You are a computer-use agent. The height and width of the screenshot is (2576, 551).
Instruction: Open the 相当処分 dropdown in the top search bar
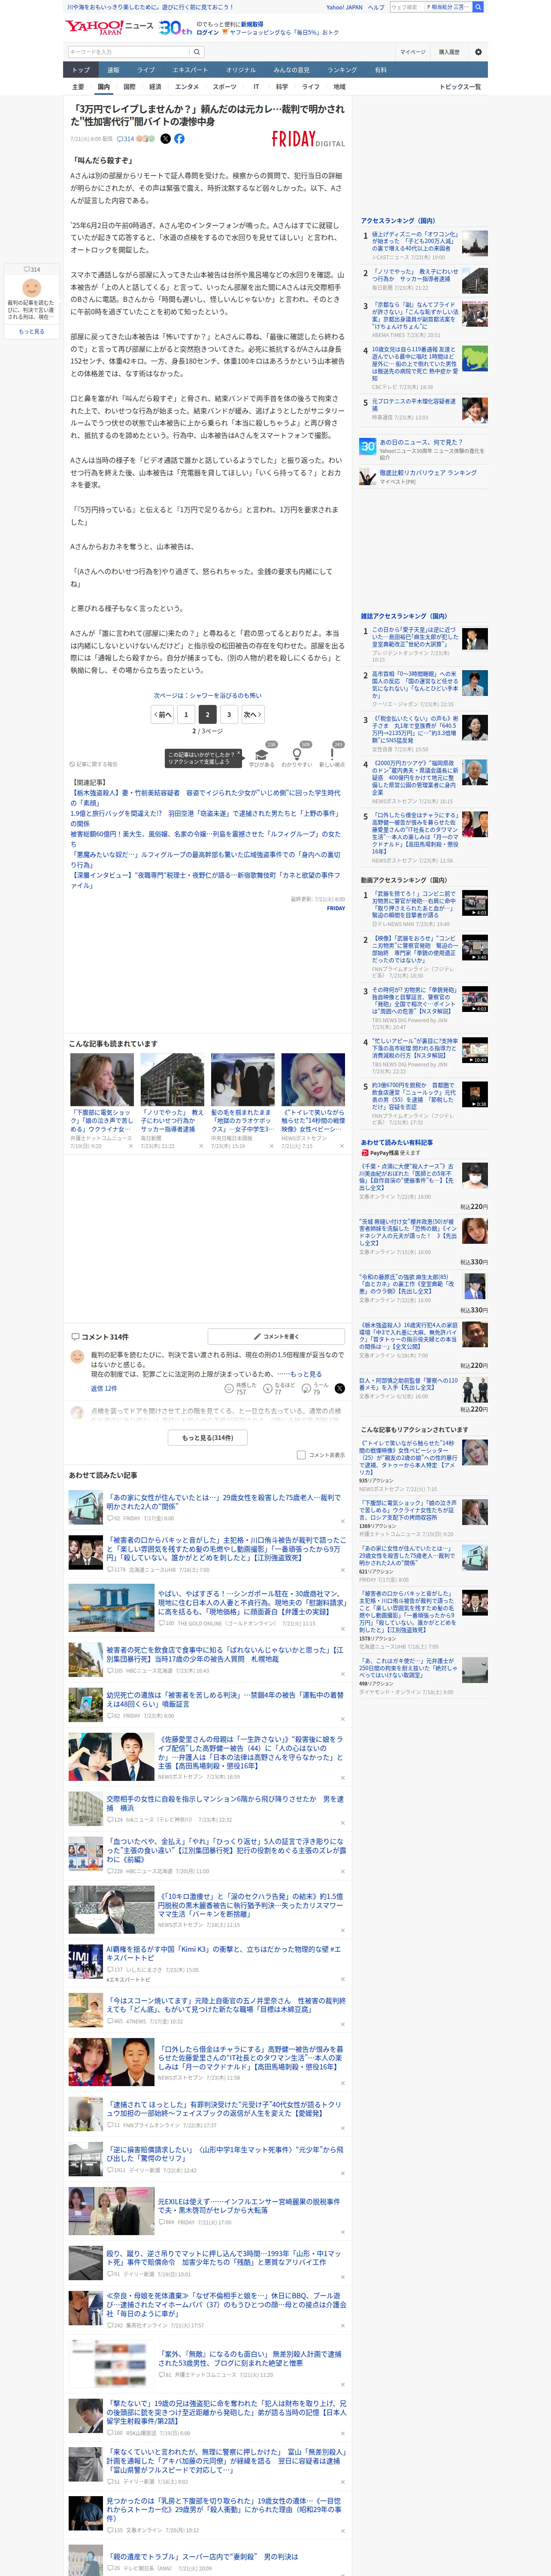448,7
